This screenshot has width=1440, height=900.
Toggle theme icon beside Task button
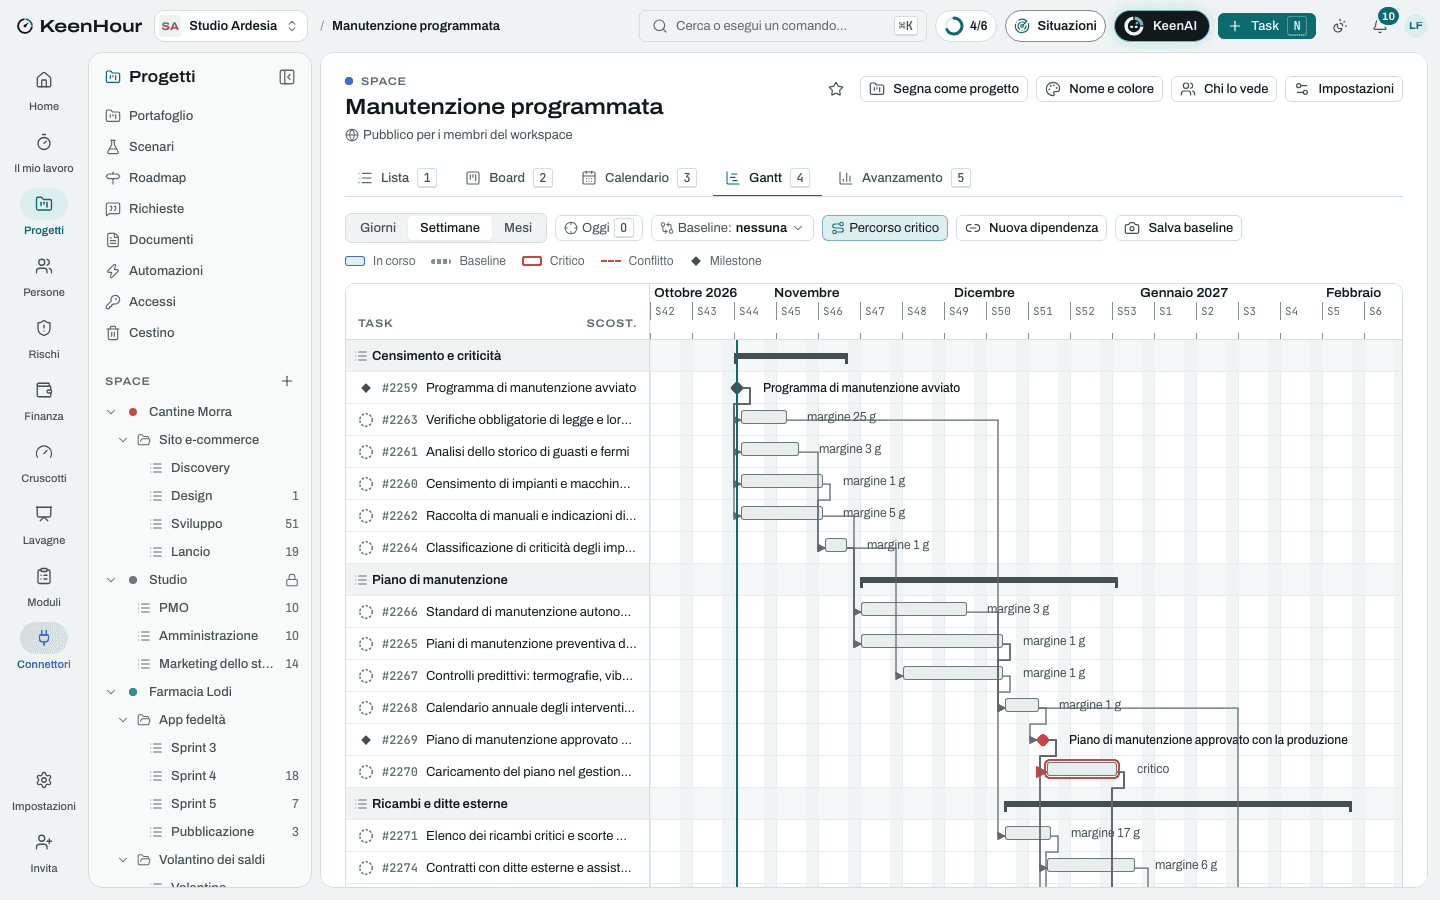pyautogui.click(x=1341, y=26)
